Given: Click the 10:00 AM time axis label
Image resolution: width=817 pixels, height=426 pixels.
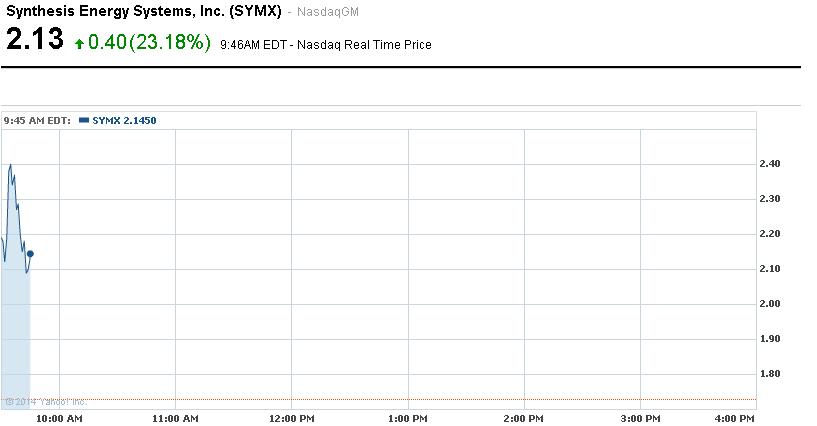Looking at the screenshot, I should pyautogui.click(x=60, y=417).
